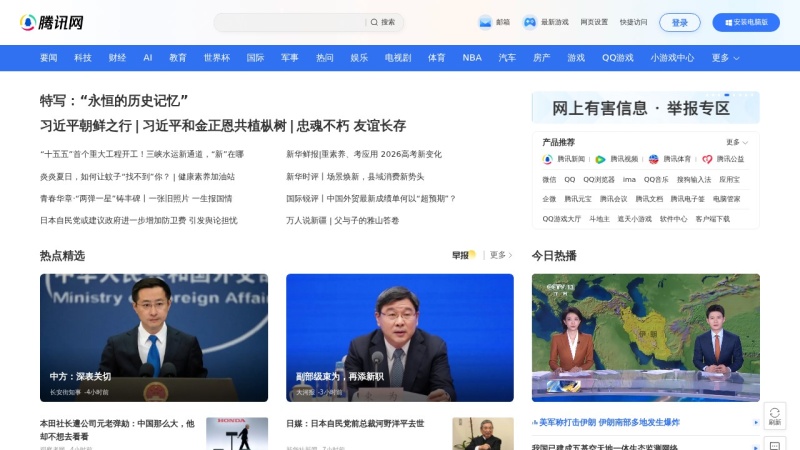Click the 腾讯体育 product icon
Viewport: 800px width, 450px height.
654,159
